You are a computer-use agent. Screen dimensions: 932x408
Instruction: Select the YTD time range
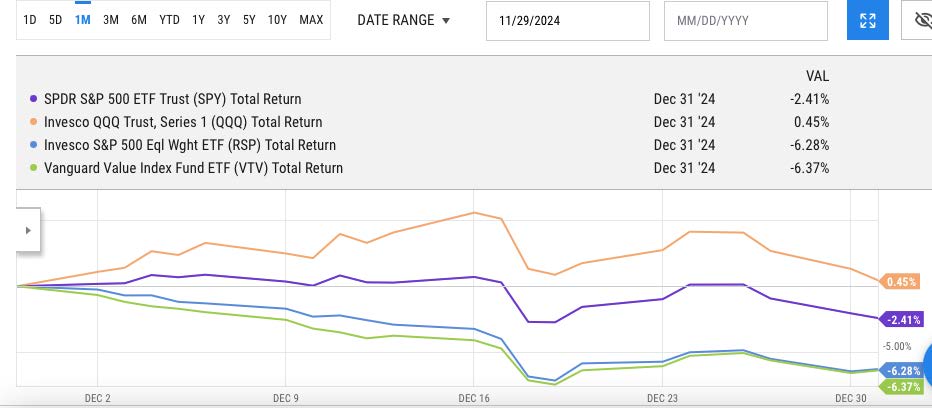[169, 20]
